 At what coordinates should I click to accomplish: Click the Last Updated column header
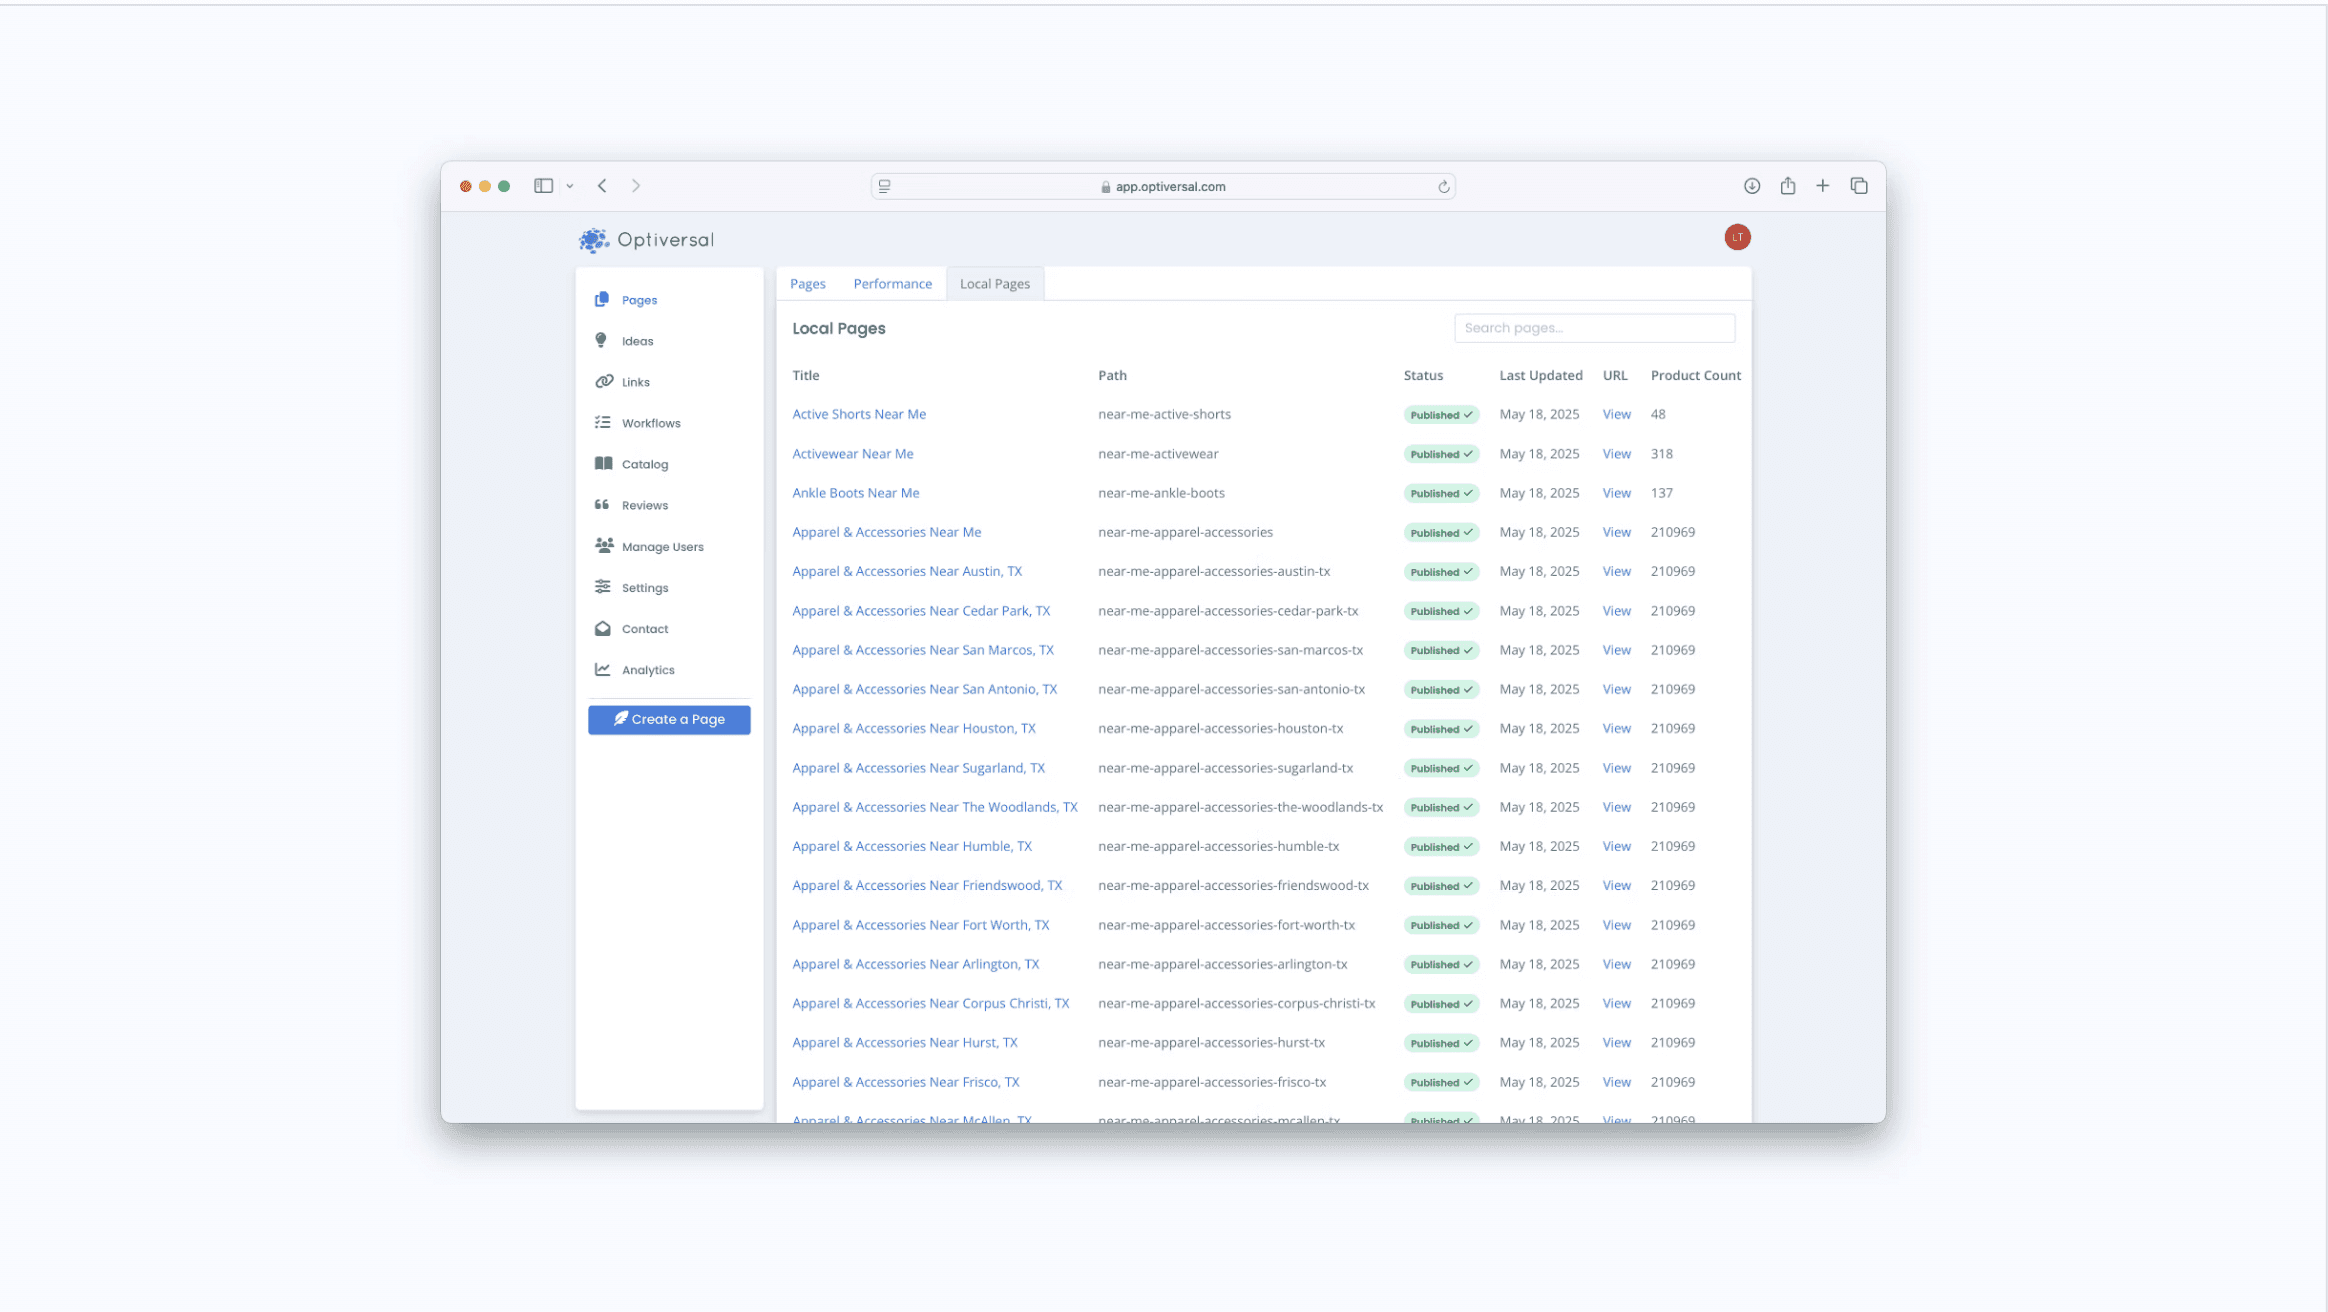tap(1541, 376)
